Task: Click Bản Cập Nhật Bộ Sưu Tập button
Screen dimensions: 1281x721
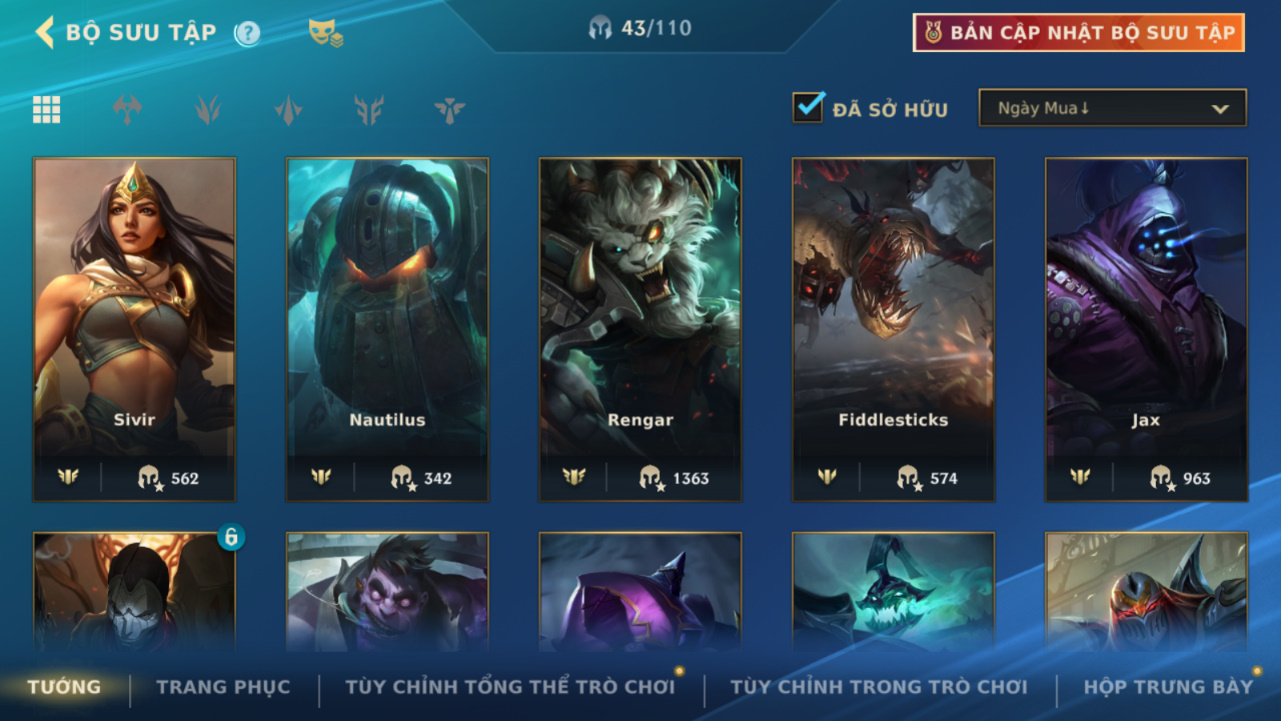Action: tap(1079, 33)
